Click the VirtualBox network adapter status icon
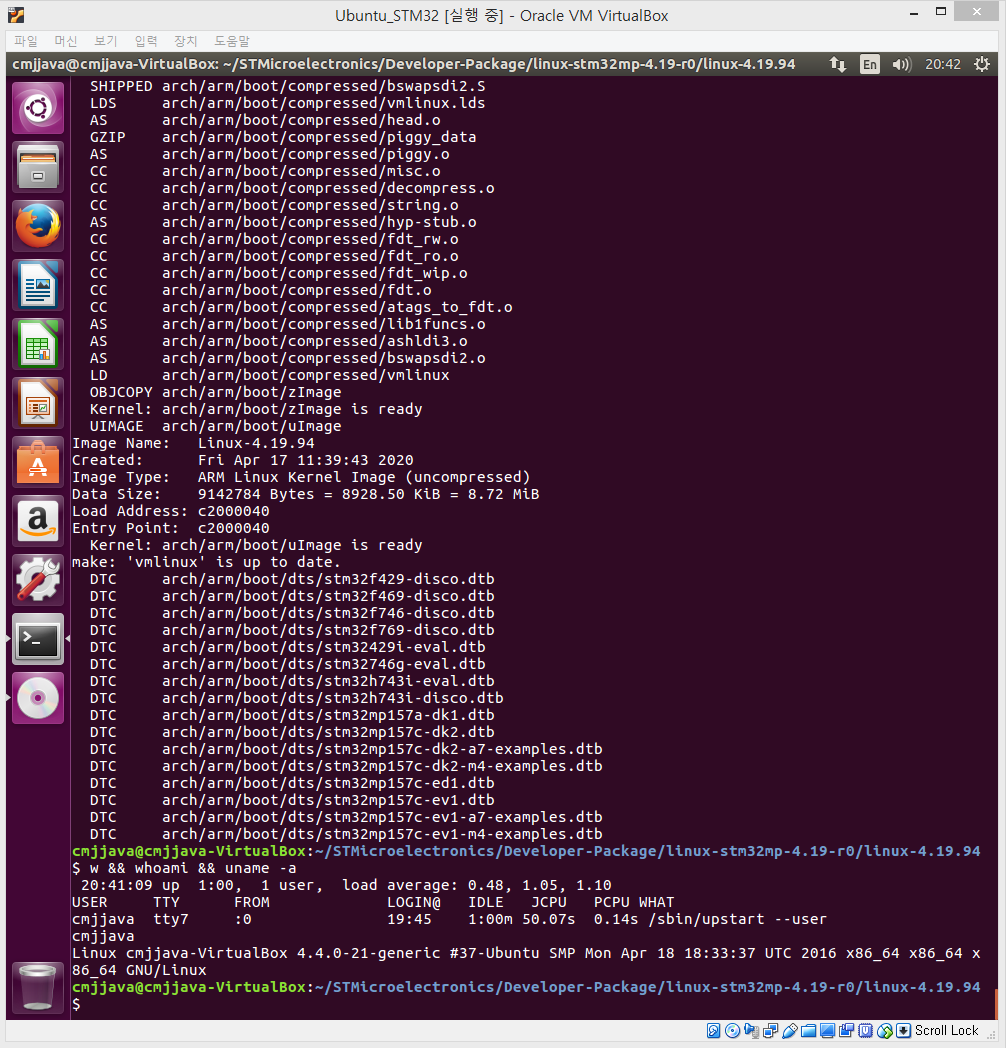 click(771, 1031)
